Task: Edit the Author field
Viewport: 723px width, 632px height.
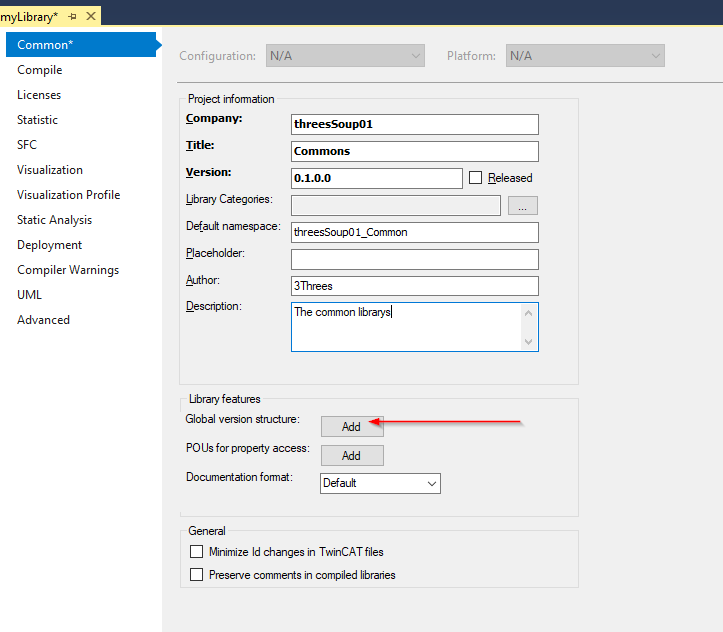Action: (x=415, y=286)
